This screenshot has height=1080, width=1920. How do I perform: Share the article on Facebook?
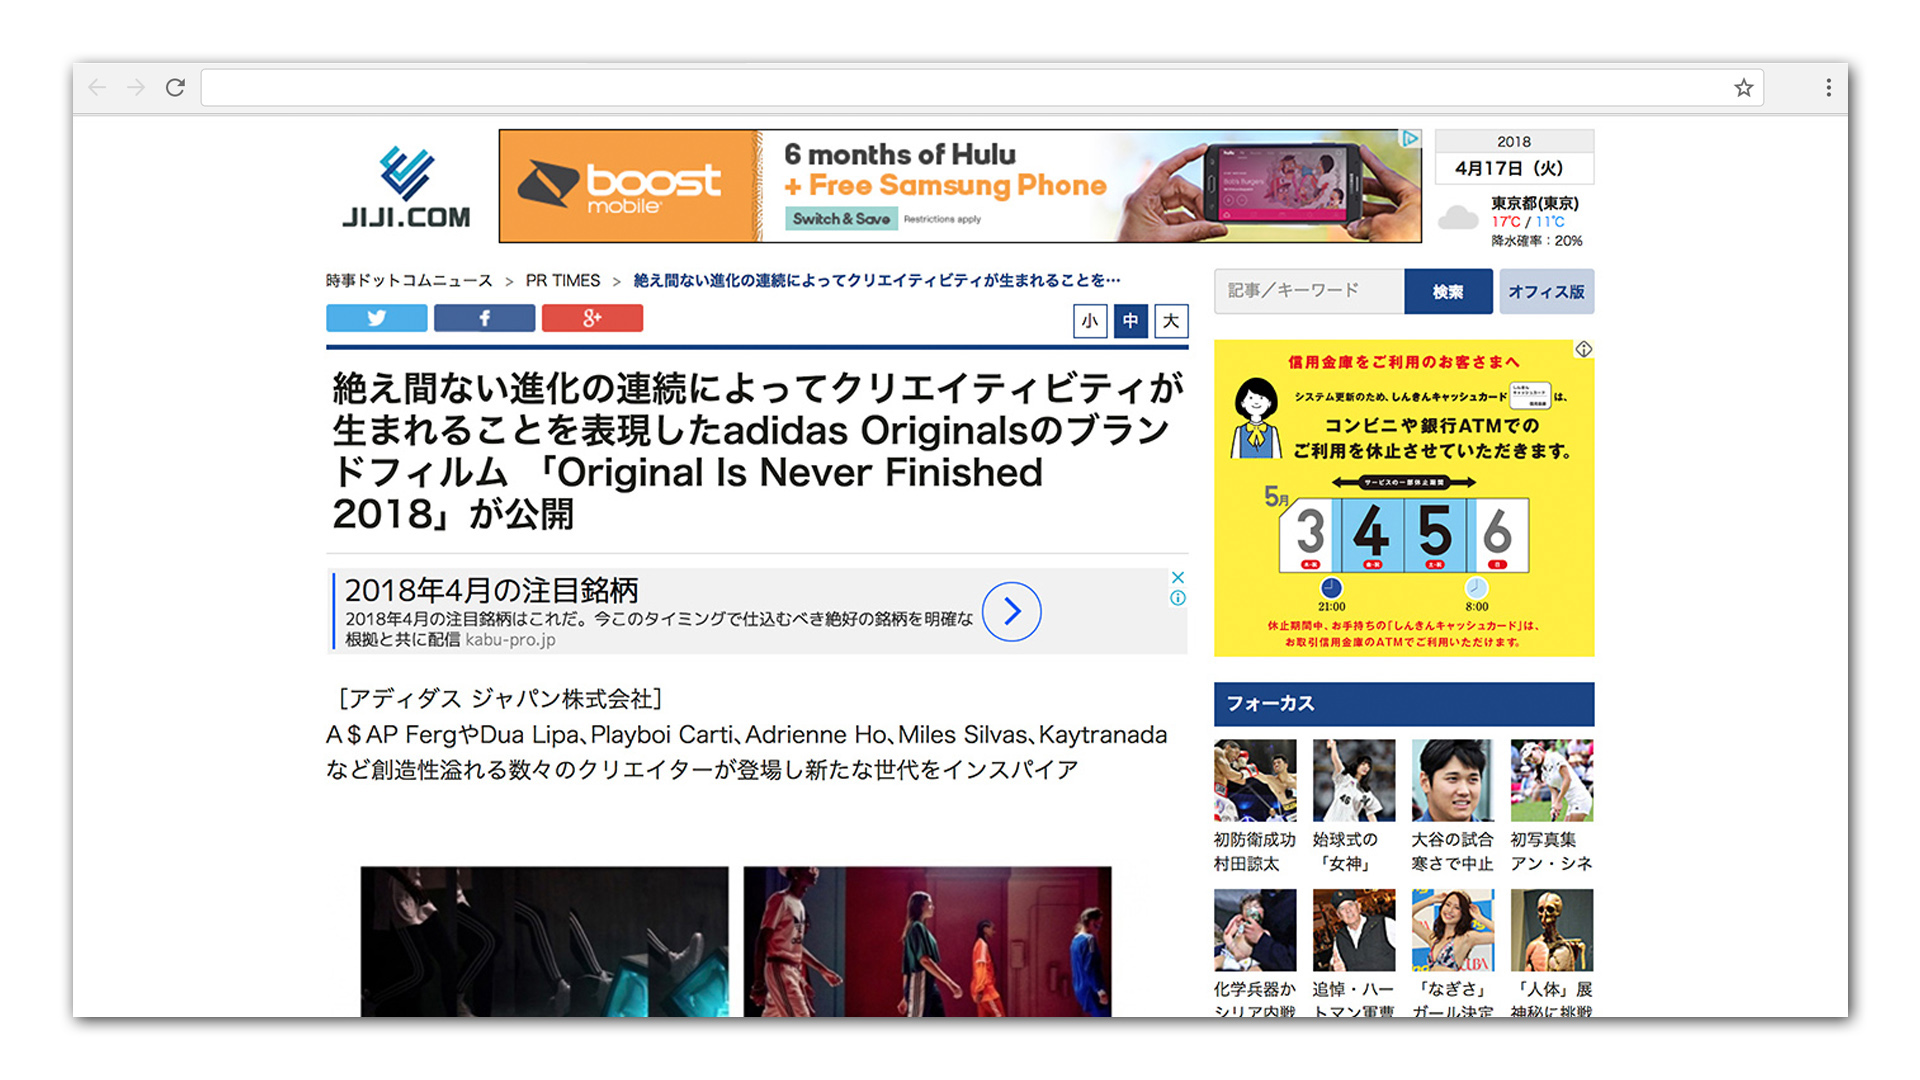(x=484, y=318)
